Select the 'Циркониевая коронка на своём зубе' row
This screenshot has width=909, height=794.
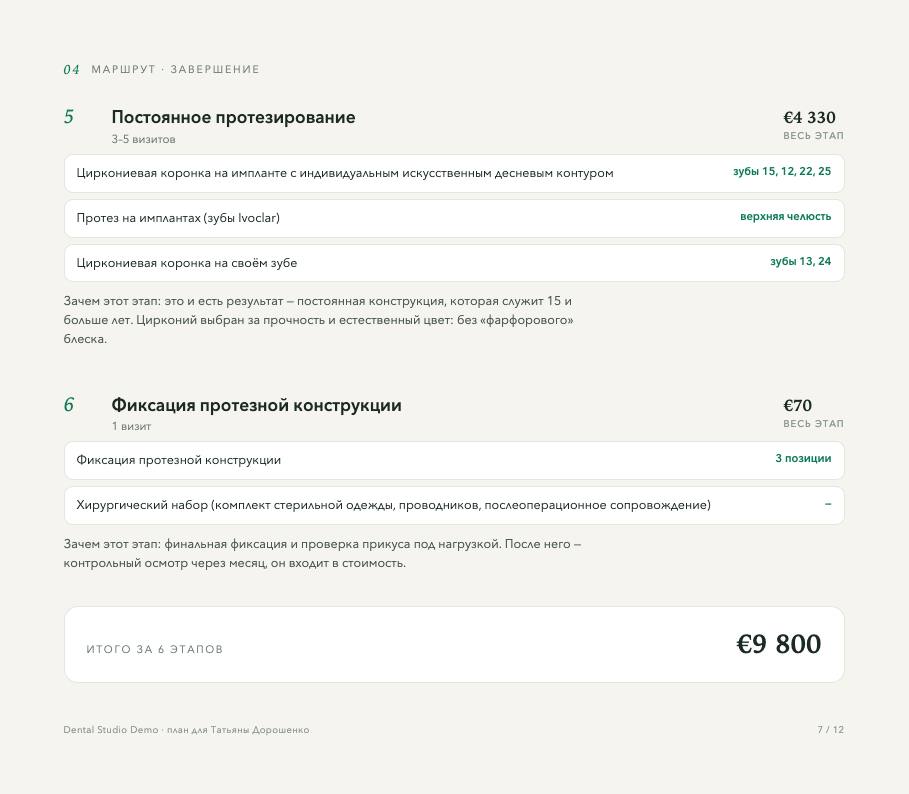tap(454, 263)
